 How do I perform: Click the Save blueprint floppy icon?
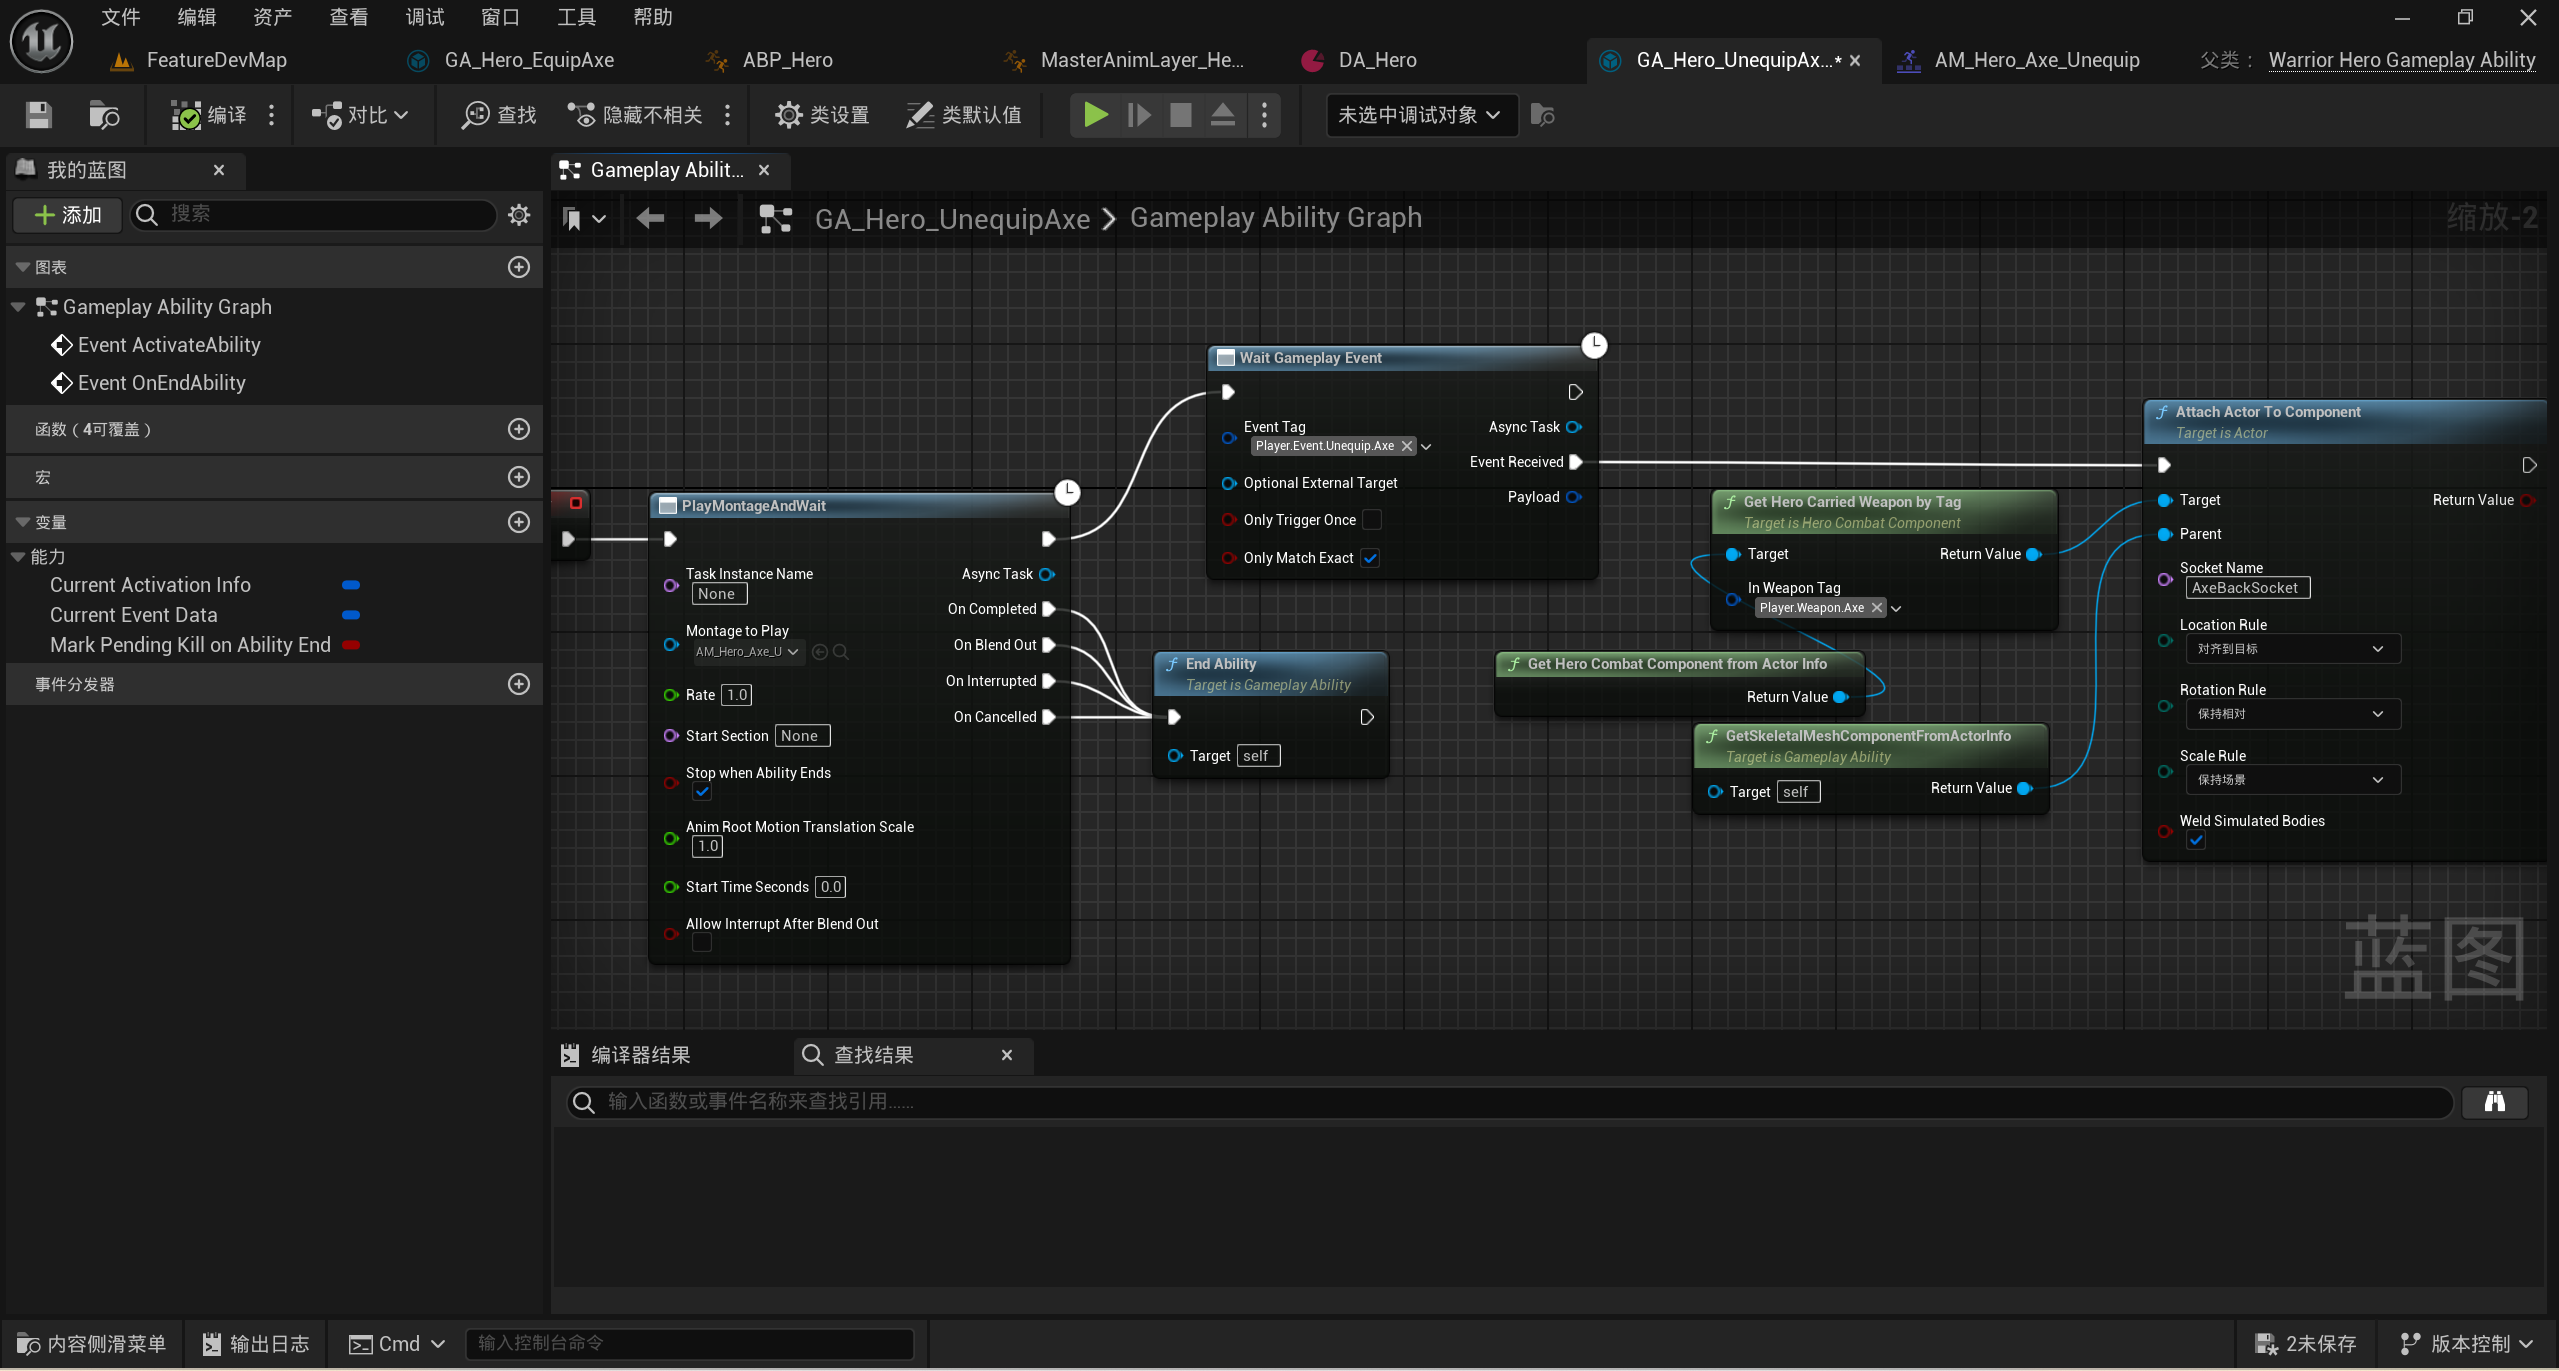pos(38,115)
